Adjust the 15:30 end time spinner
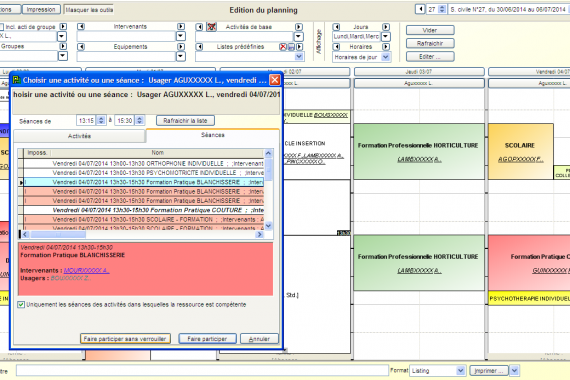The height and width of the screenshot is (380, 570). coord(140,120)
